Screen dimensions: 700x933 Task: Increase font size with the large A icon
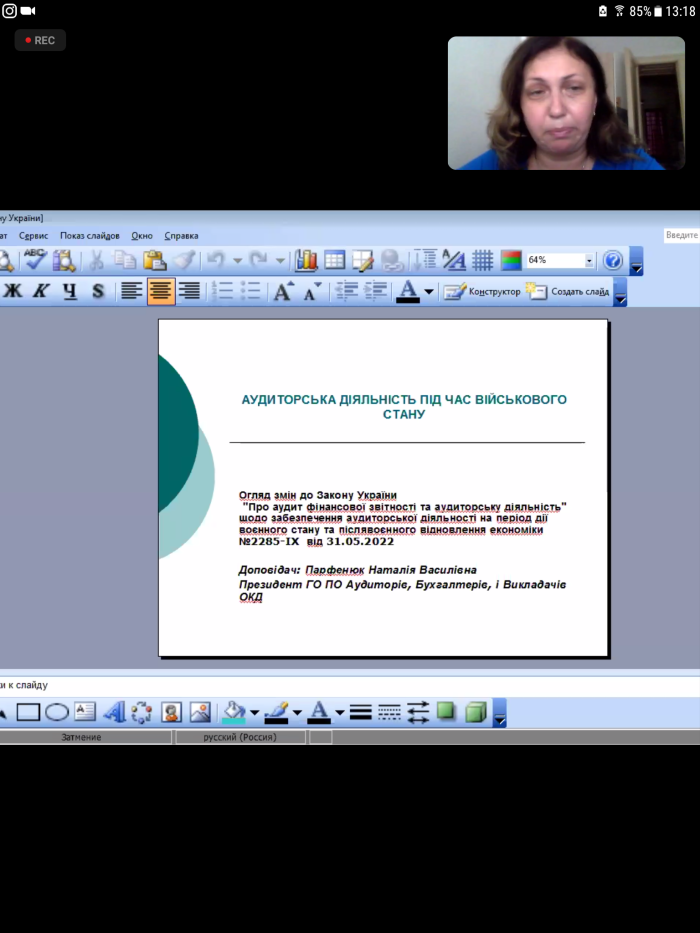(x=283, y=292)
